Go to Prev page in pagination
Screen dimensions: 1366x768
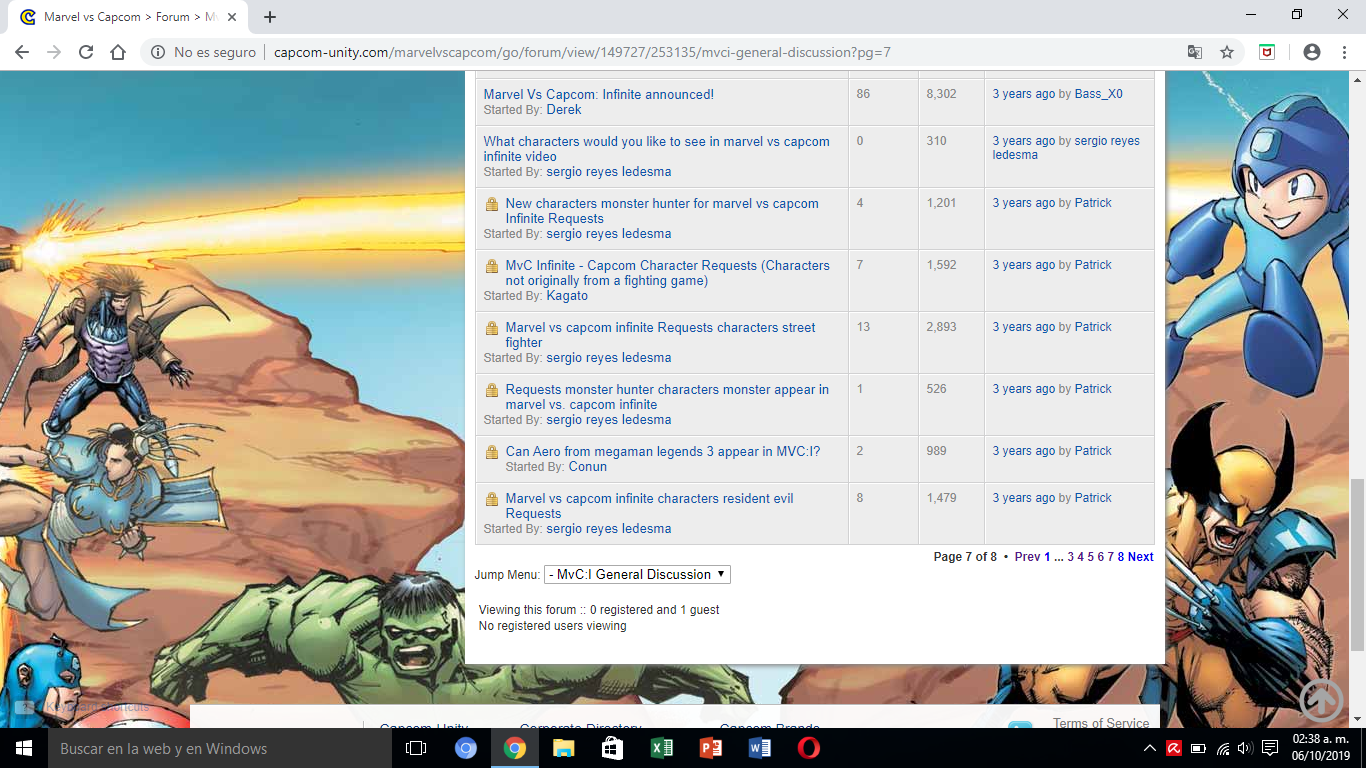pyautogui.click(x=1027, y=557)
